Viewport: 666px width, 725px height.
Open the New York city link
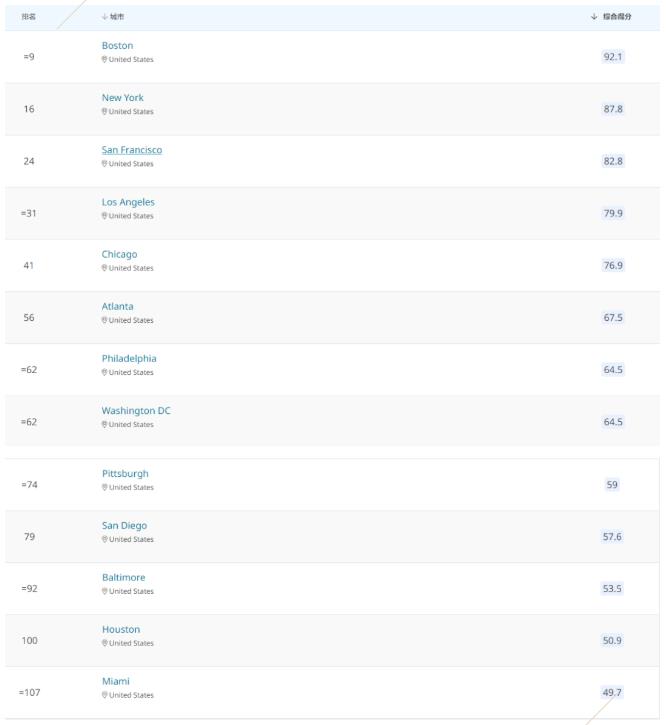point(123,98)
